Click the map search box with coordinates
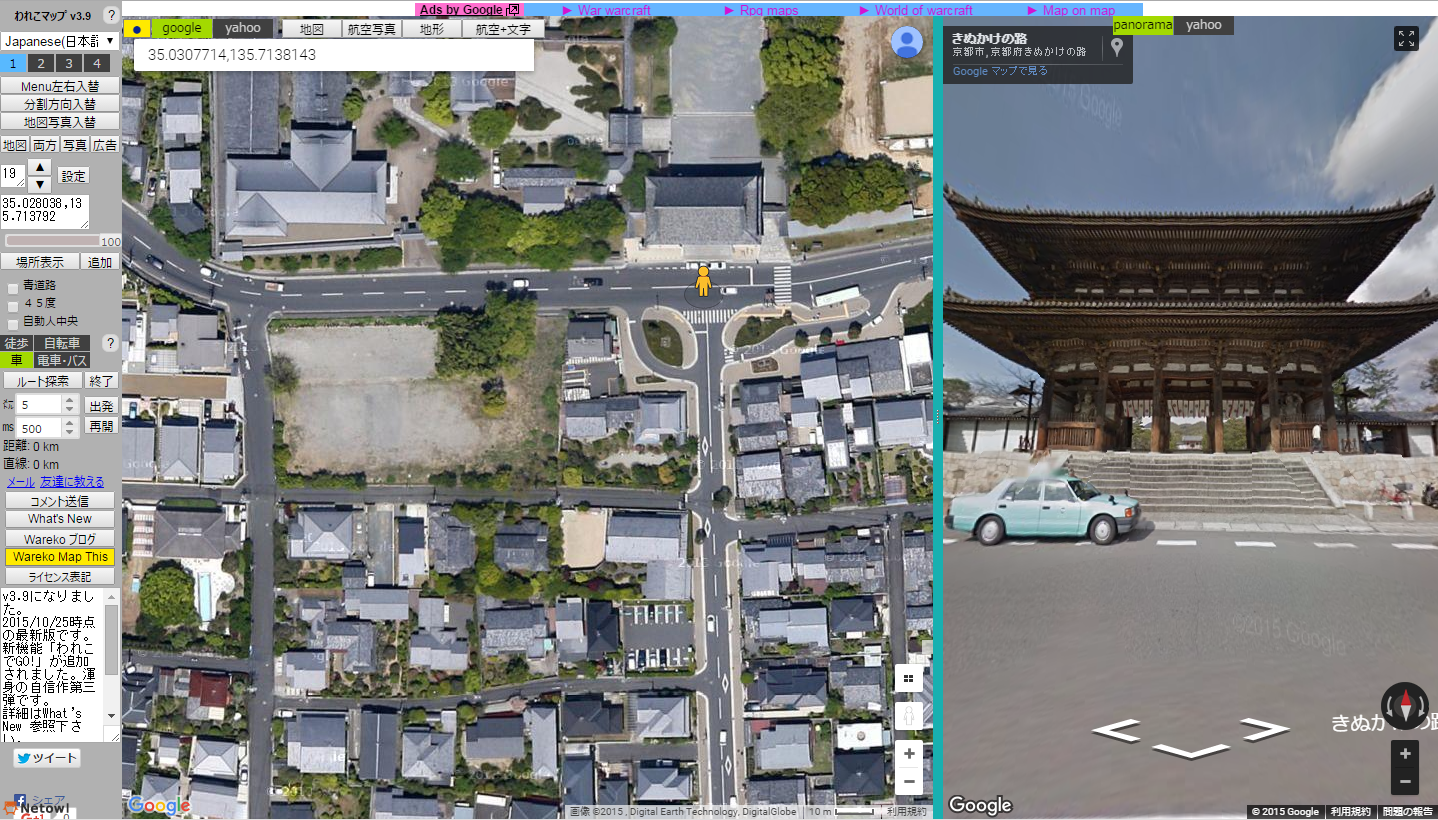This screenshot has height=820, width=1438. (x=334, y=55)
